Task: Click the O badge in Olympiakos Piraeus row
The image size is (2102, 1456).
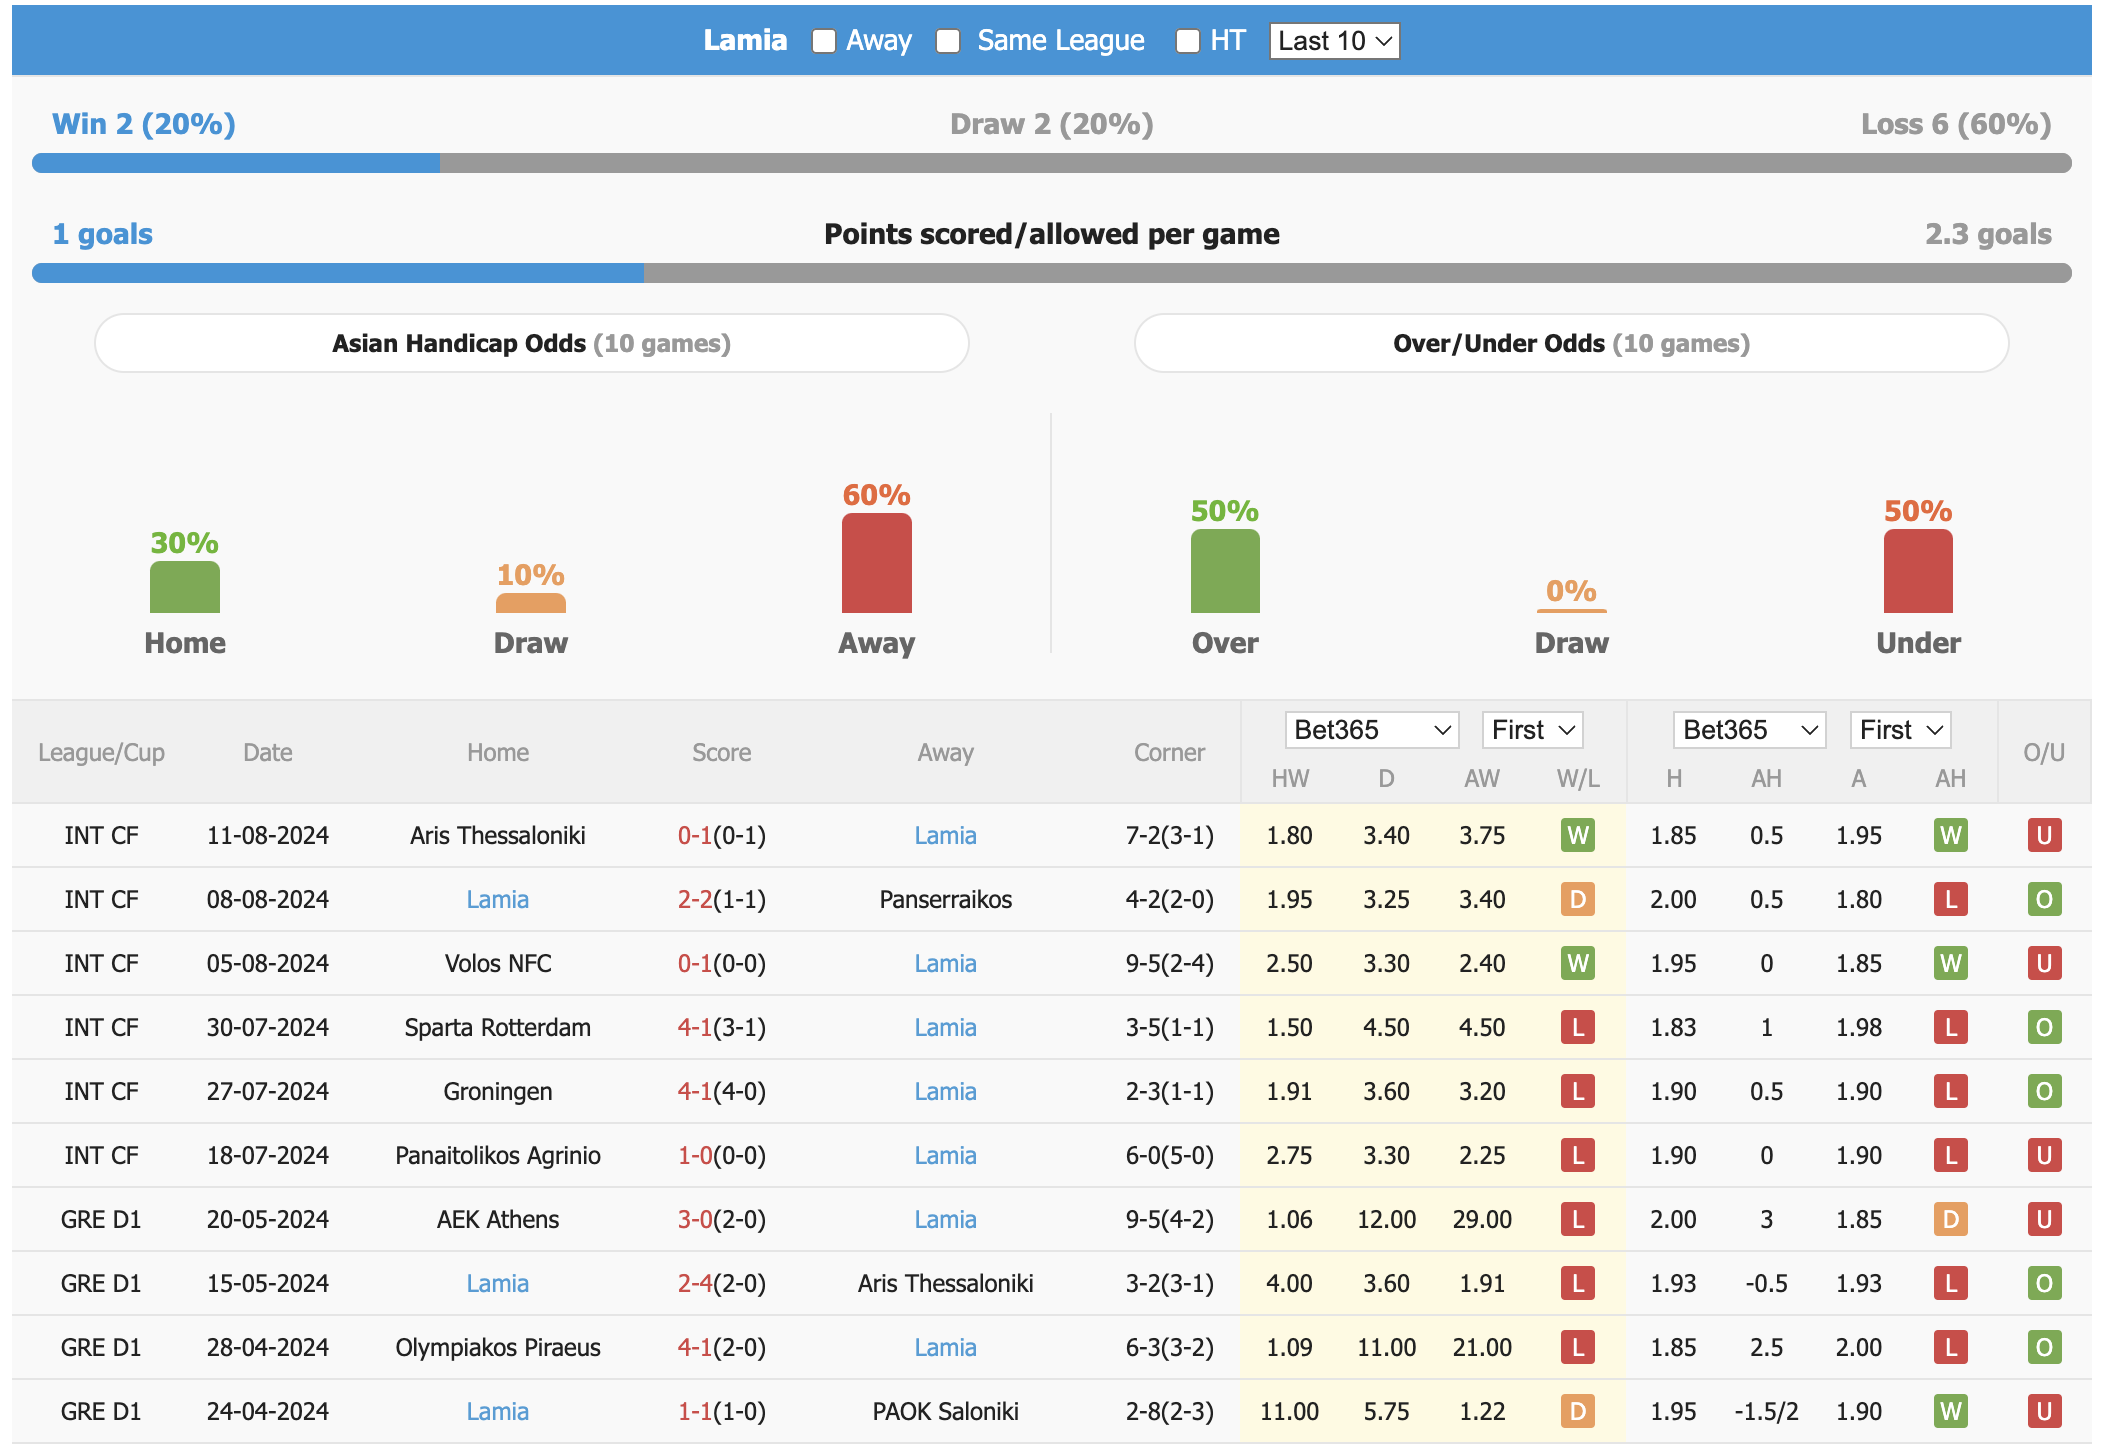Action: coord(2044,1347)
